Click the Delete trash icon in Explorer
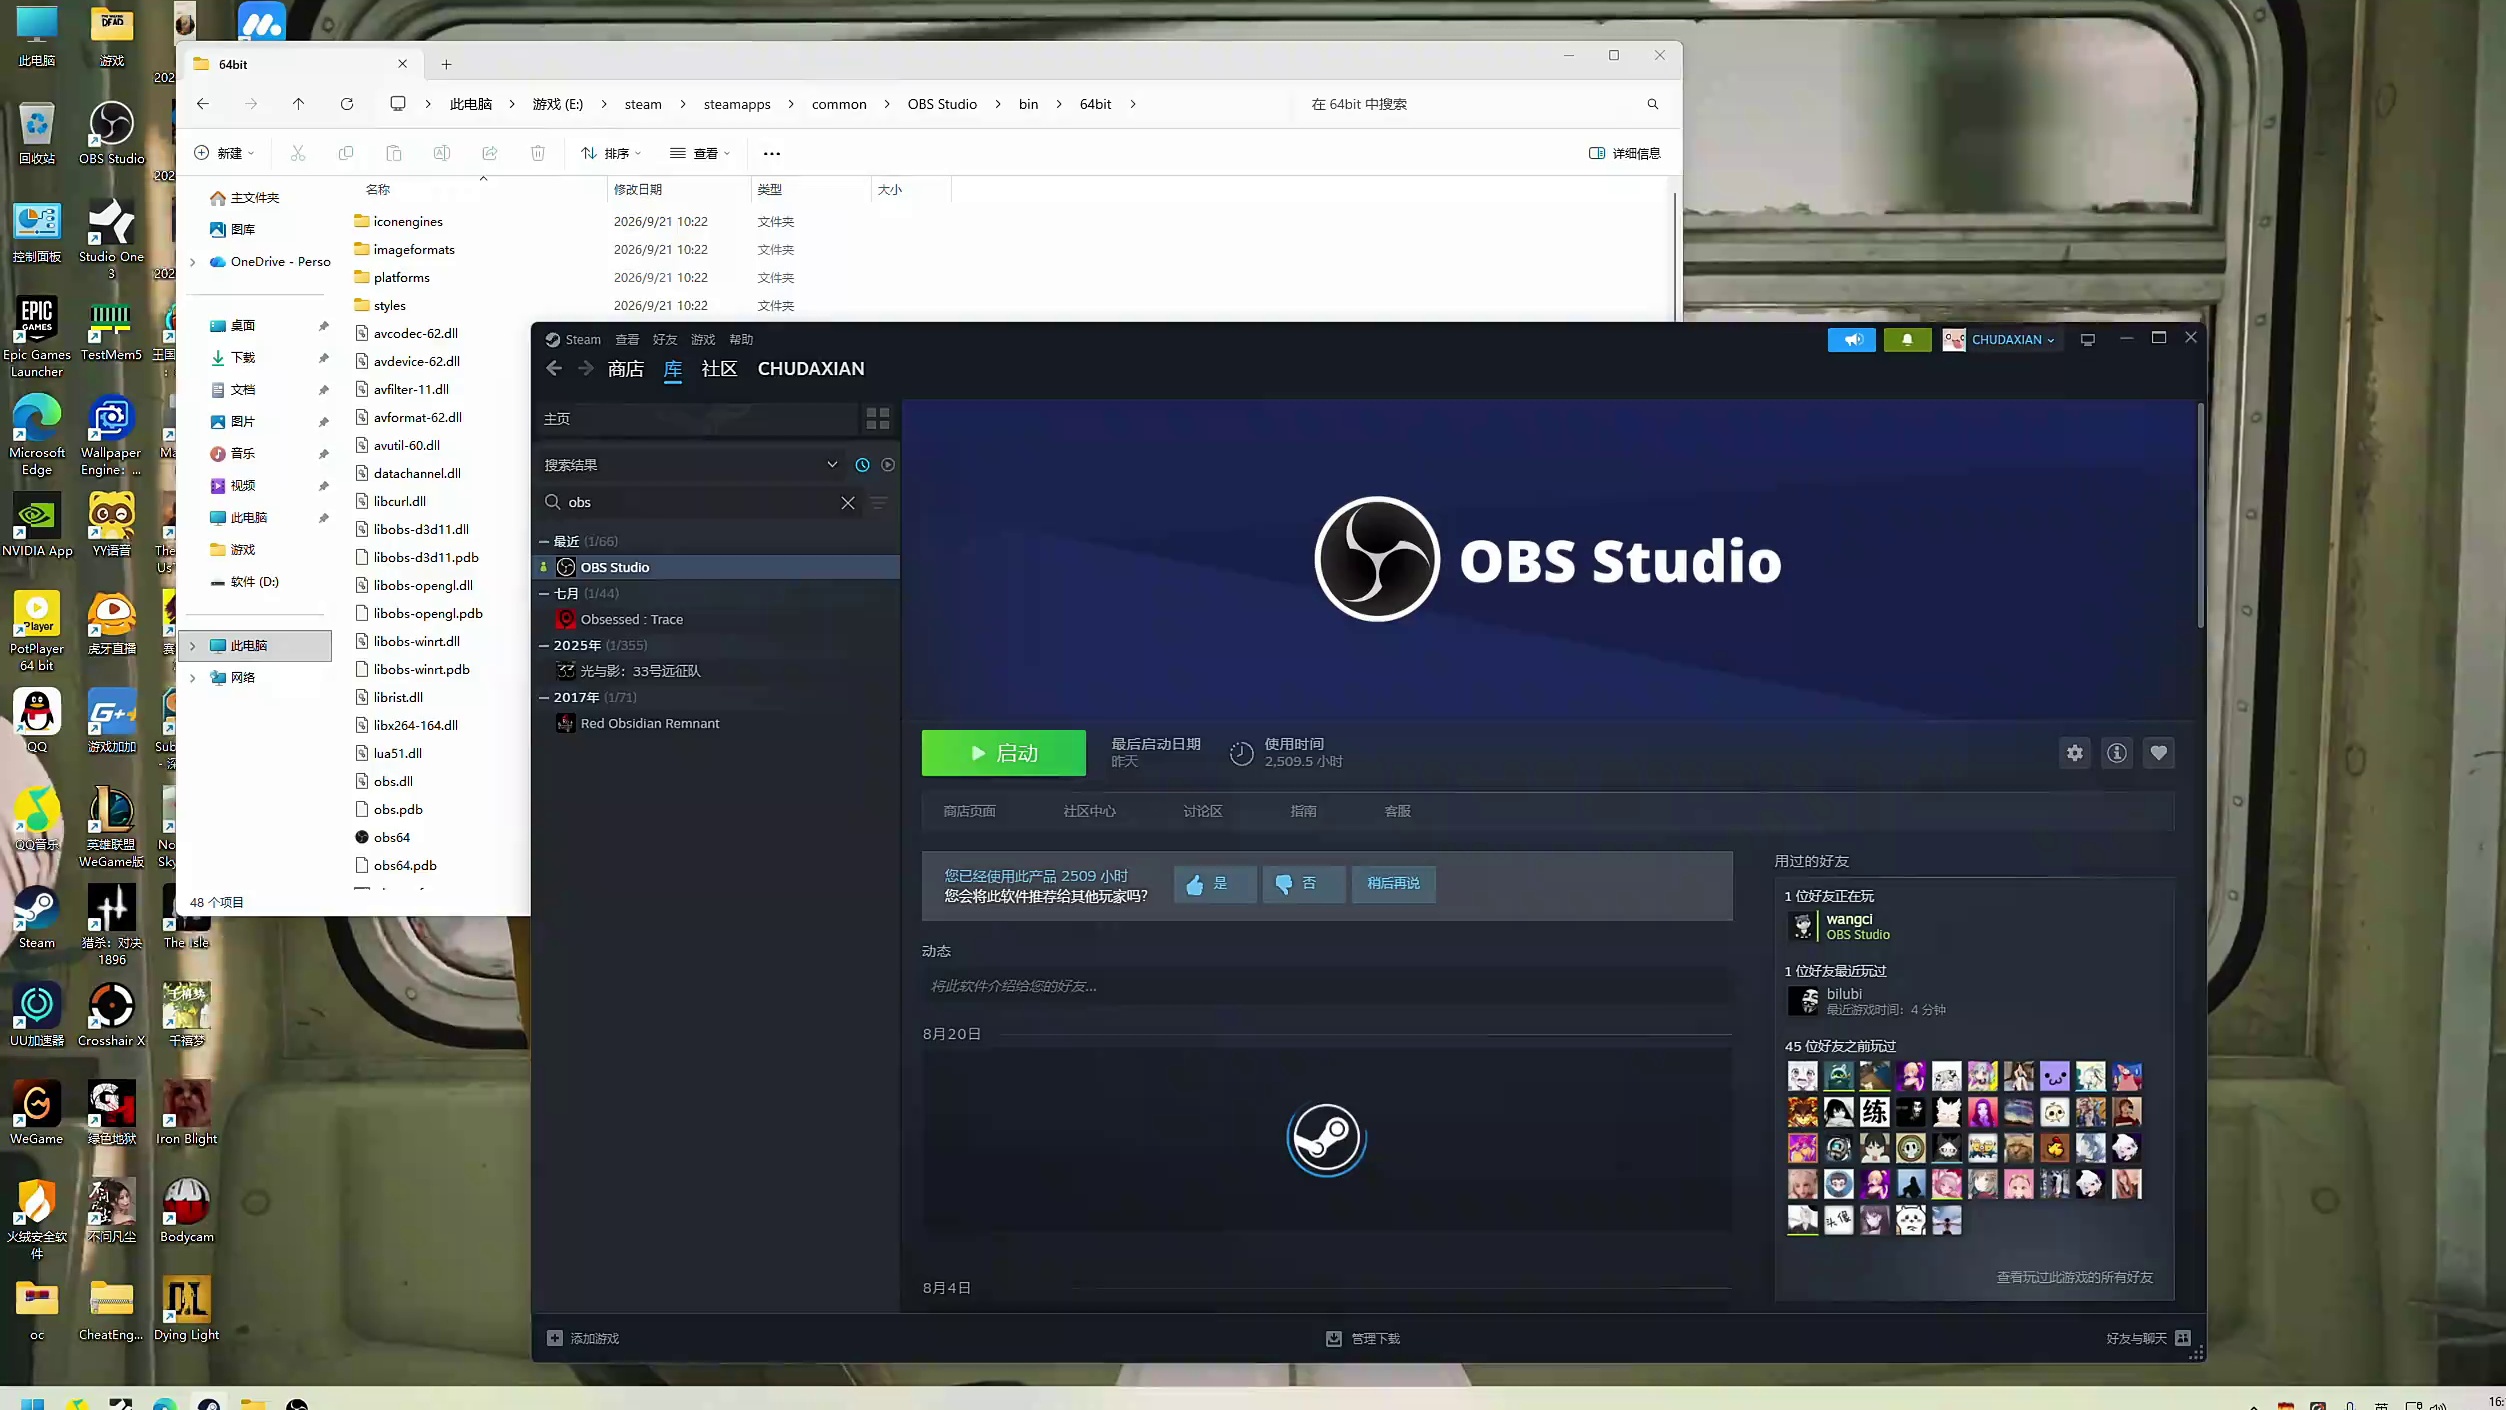 coord(538,153)
